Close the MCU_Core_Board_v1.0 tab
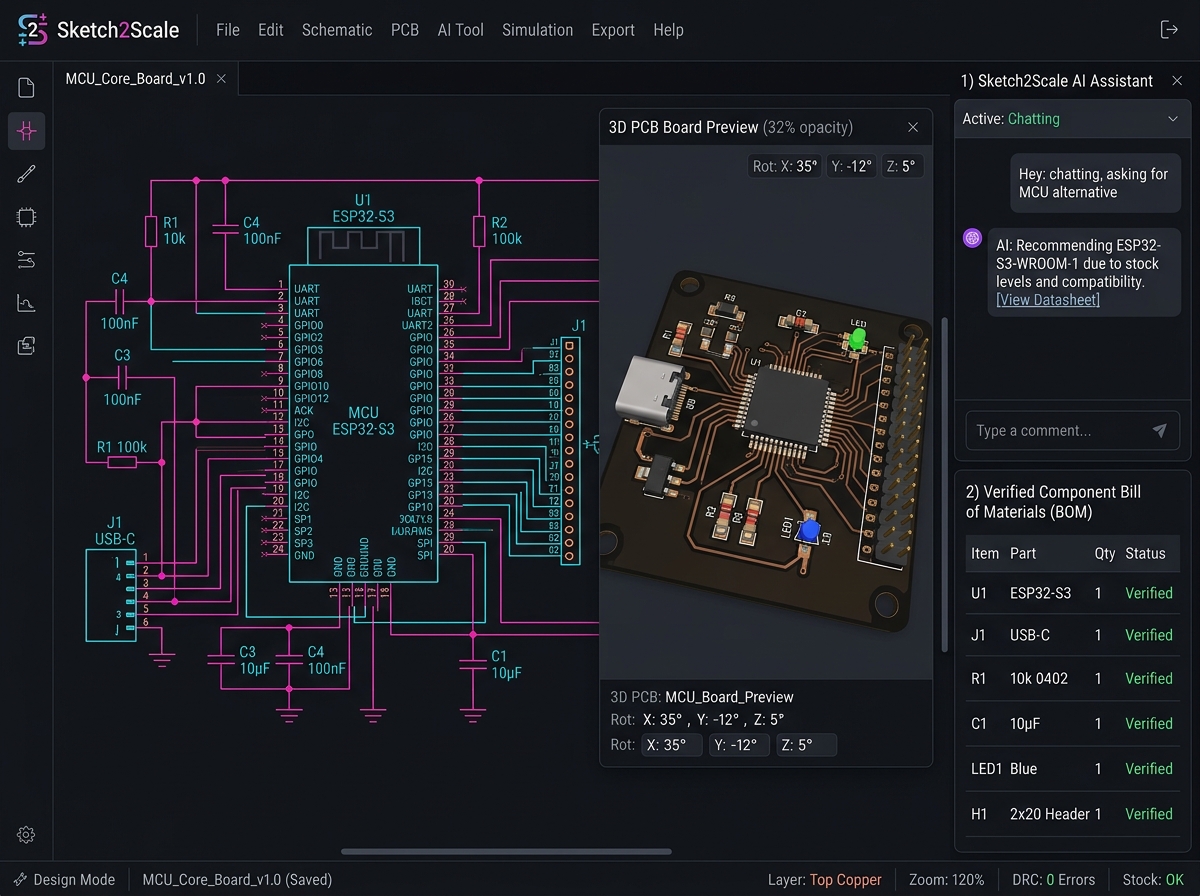The height and width of the screenshot is (896, 1200). (x=221, y=78)
